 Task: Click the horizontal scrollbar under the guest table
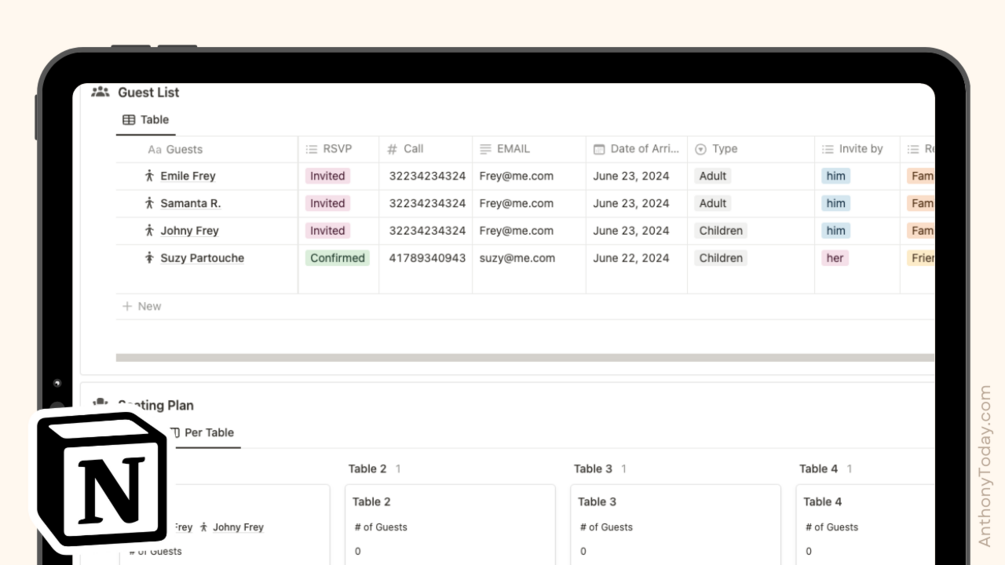coord(524,357)
